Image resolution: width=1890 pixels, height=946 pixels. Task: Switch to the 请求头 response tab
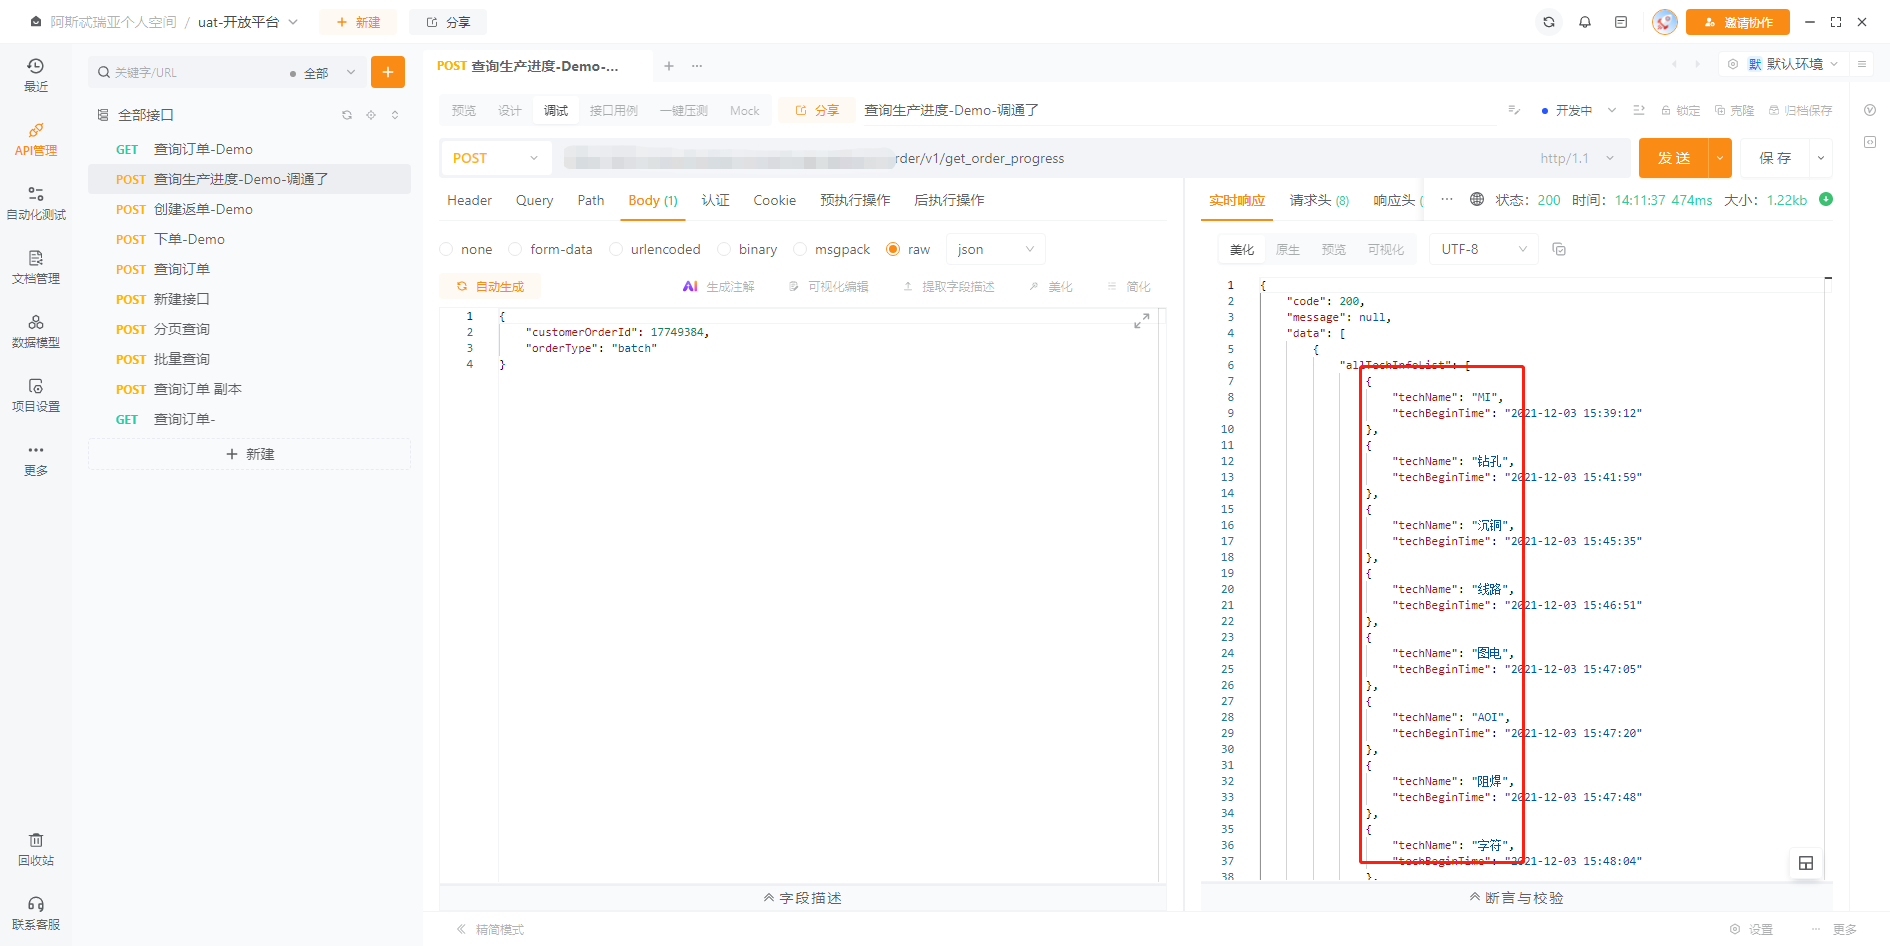point(1318,200)
